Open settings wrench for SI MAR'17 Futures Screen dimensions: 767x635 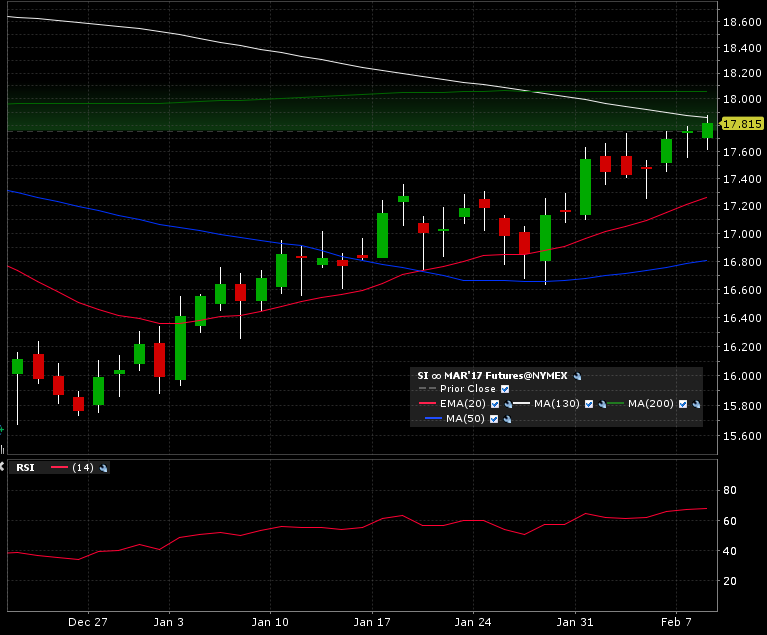[x=578, y=376]
